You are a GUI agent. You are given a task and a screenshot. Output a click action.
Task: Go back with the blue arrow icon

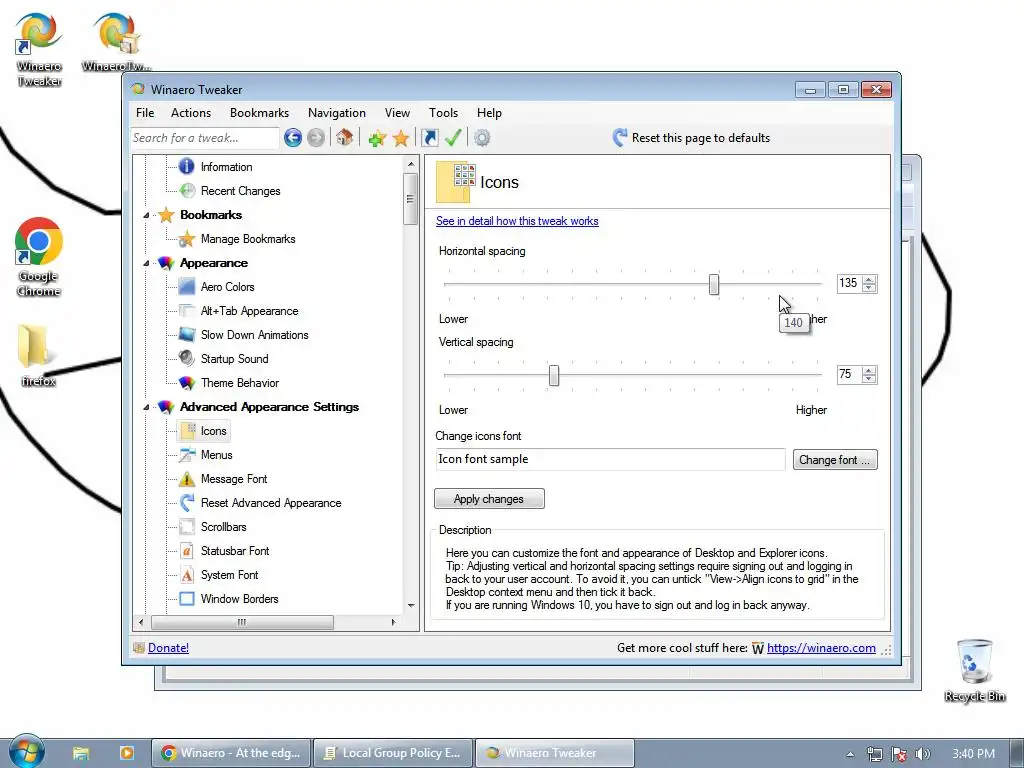click(x=293, y=138)
